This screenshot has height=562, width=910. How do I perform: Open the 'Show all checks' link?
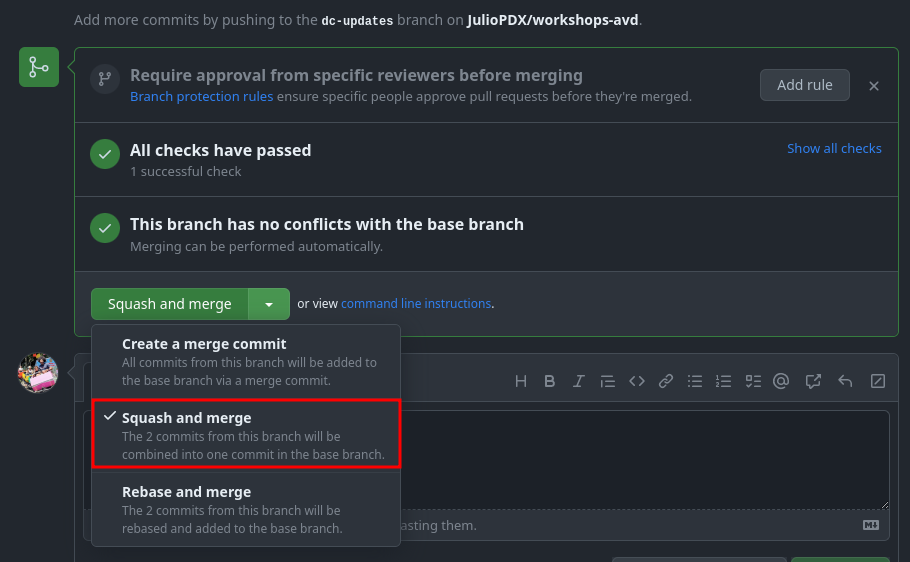(834, 148)
